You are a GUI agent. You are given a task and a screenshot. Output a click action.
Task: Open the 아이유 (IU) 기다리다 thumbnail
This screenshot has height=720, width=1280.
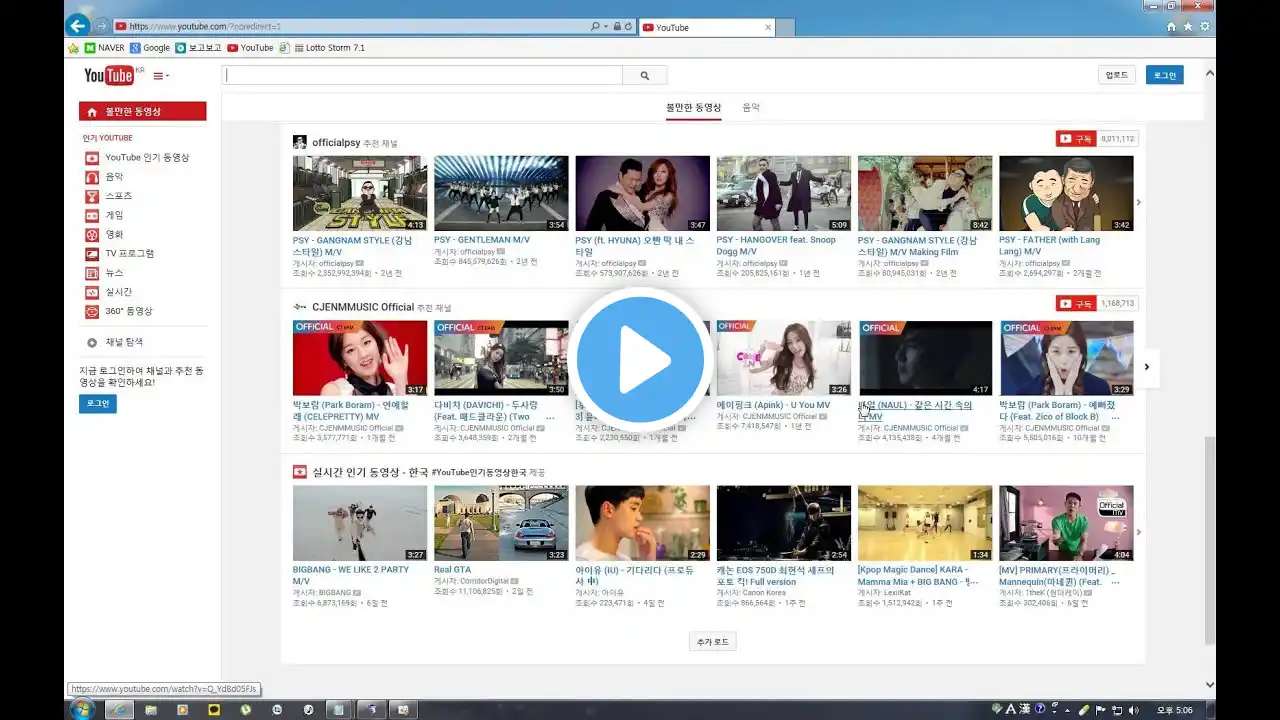click(642, 523)
